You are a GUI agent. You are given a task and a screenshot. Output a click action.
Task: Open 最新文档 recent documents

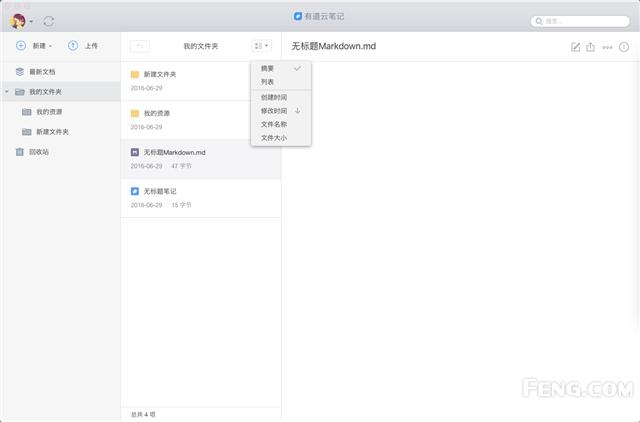click(42, 72)
